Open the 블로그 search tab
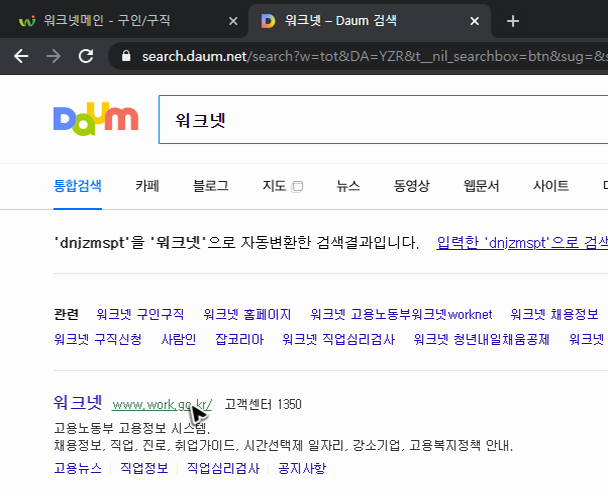The image size is (608, 496). pos(211,186)
